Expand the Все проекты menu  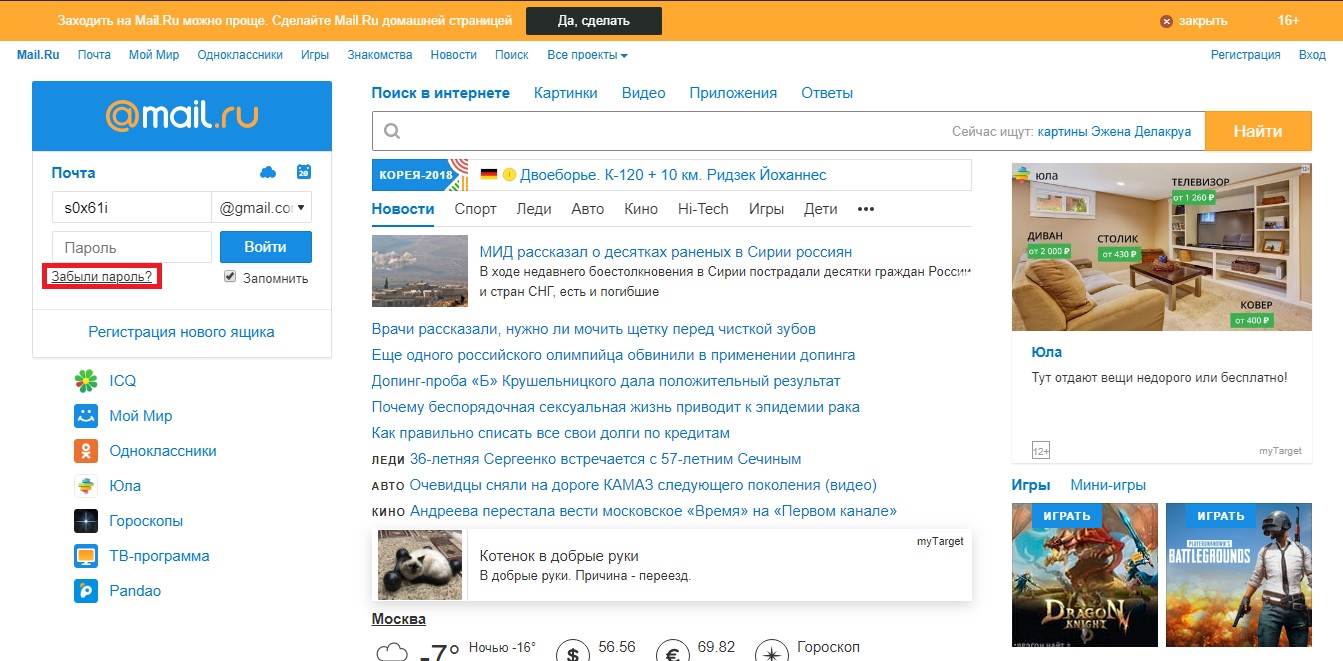587,55
